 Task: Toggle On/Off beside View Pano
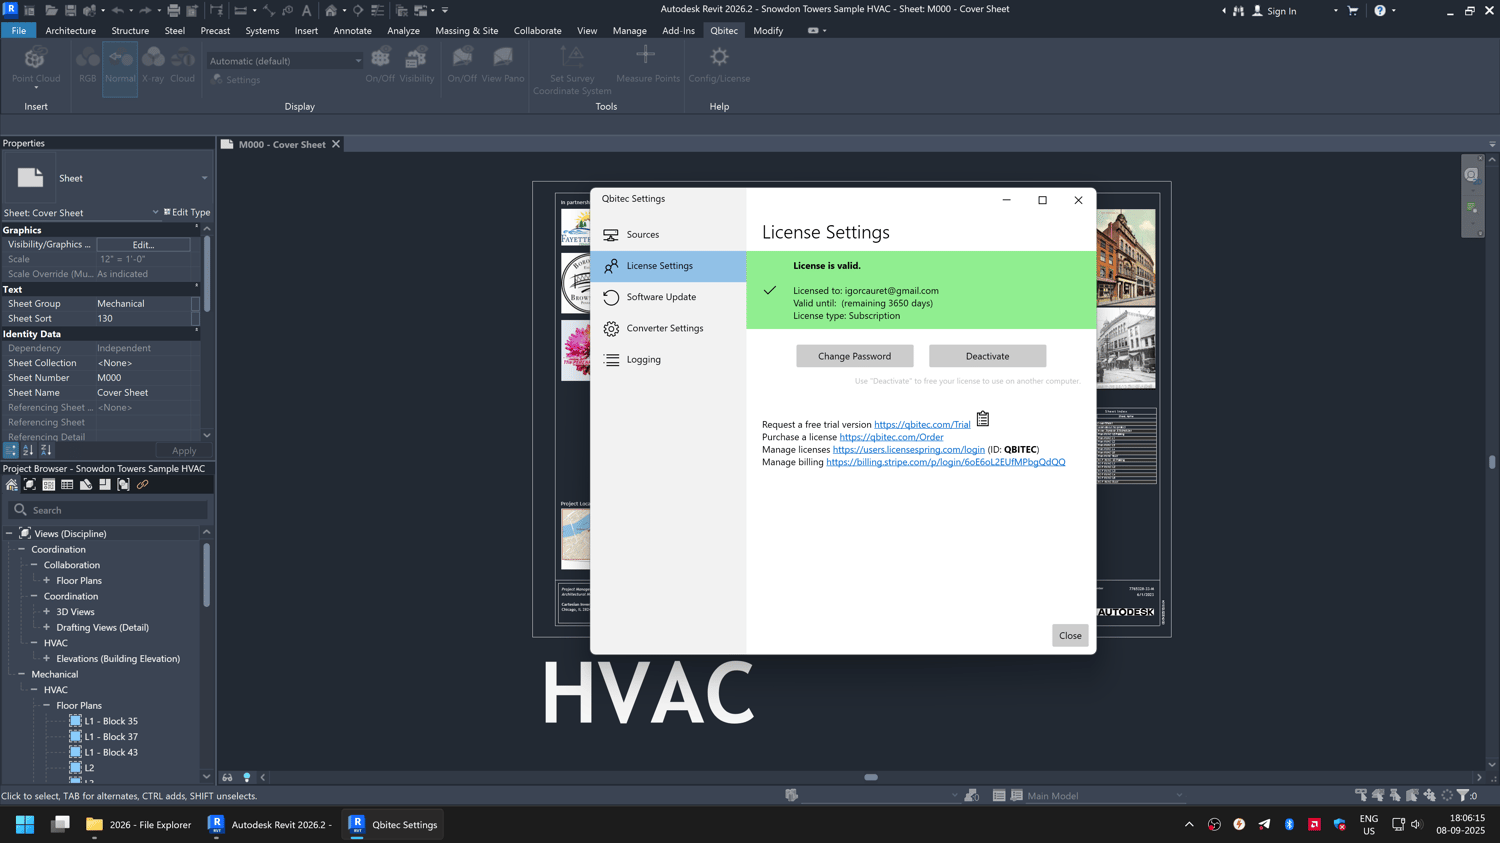coord(462,65)
